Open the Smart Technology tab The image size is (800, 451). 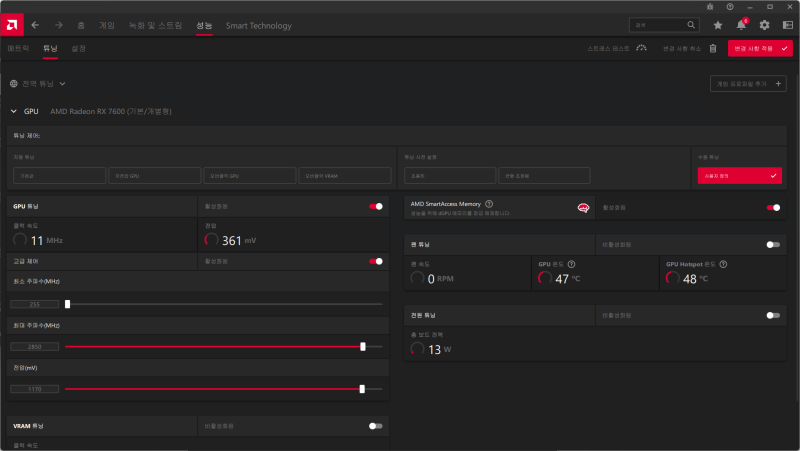click(x=259, y=26)
